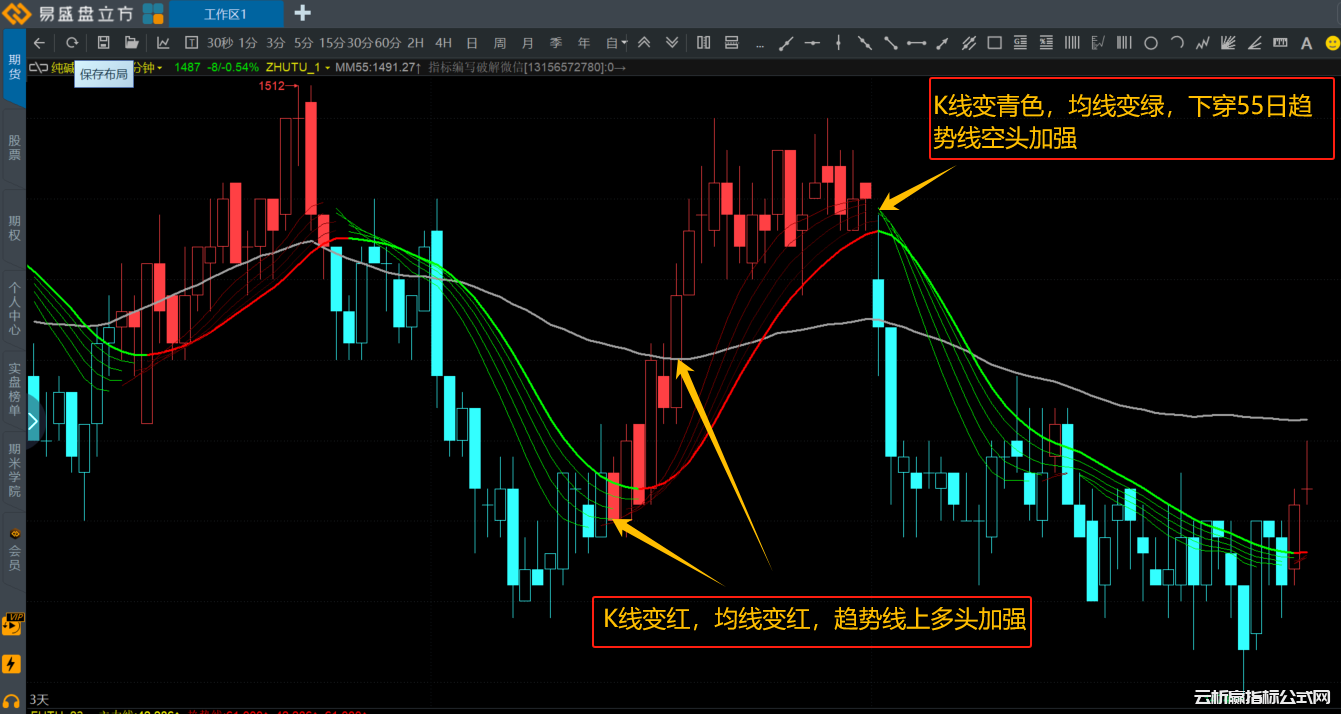Select the circle drawing tool
Screen dimensions: 1341x714
tap(1151, 43)
